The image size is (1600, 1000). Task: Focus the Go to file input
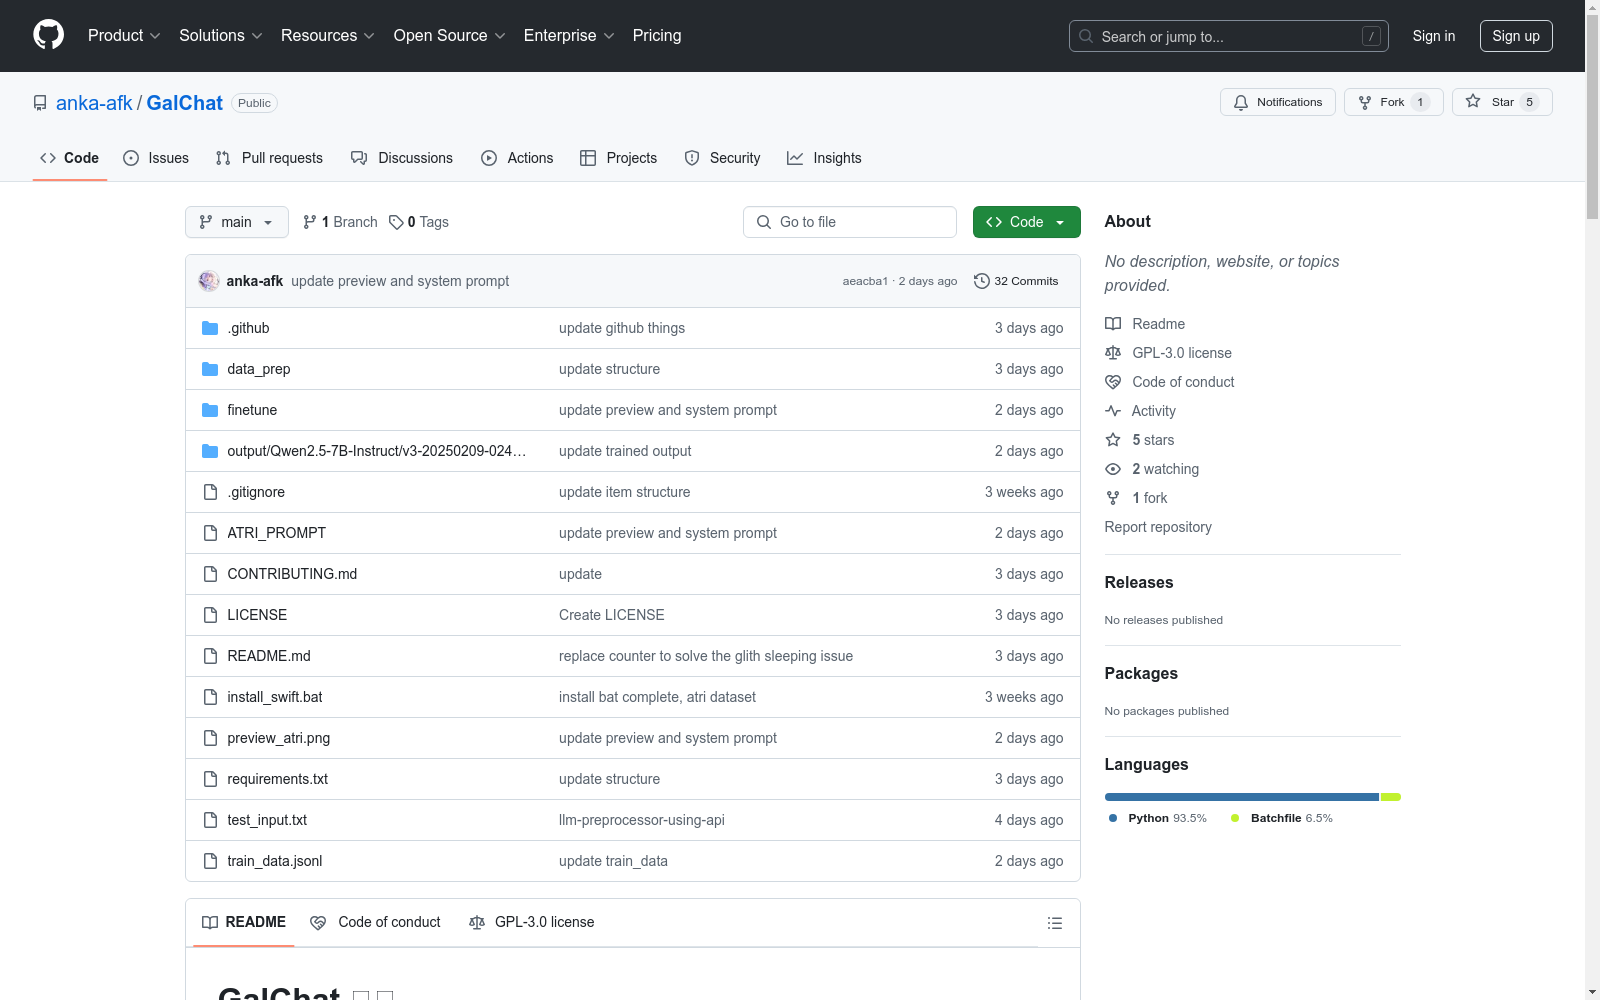pyautogui.click(x=850, y=222)
